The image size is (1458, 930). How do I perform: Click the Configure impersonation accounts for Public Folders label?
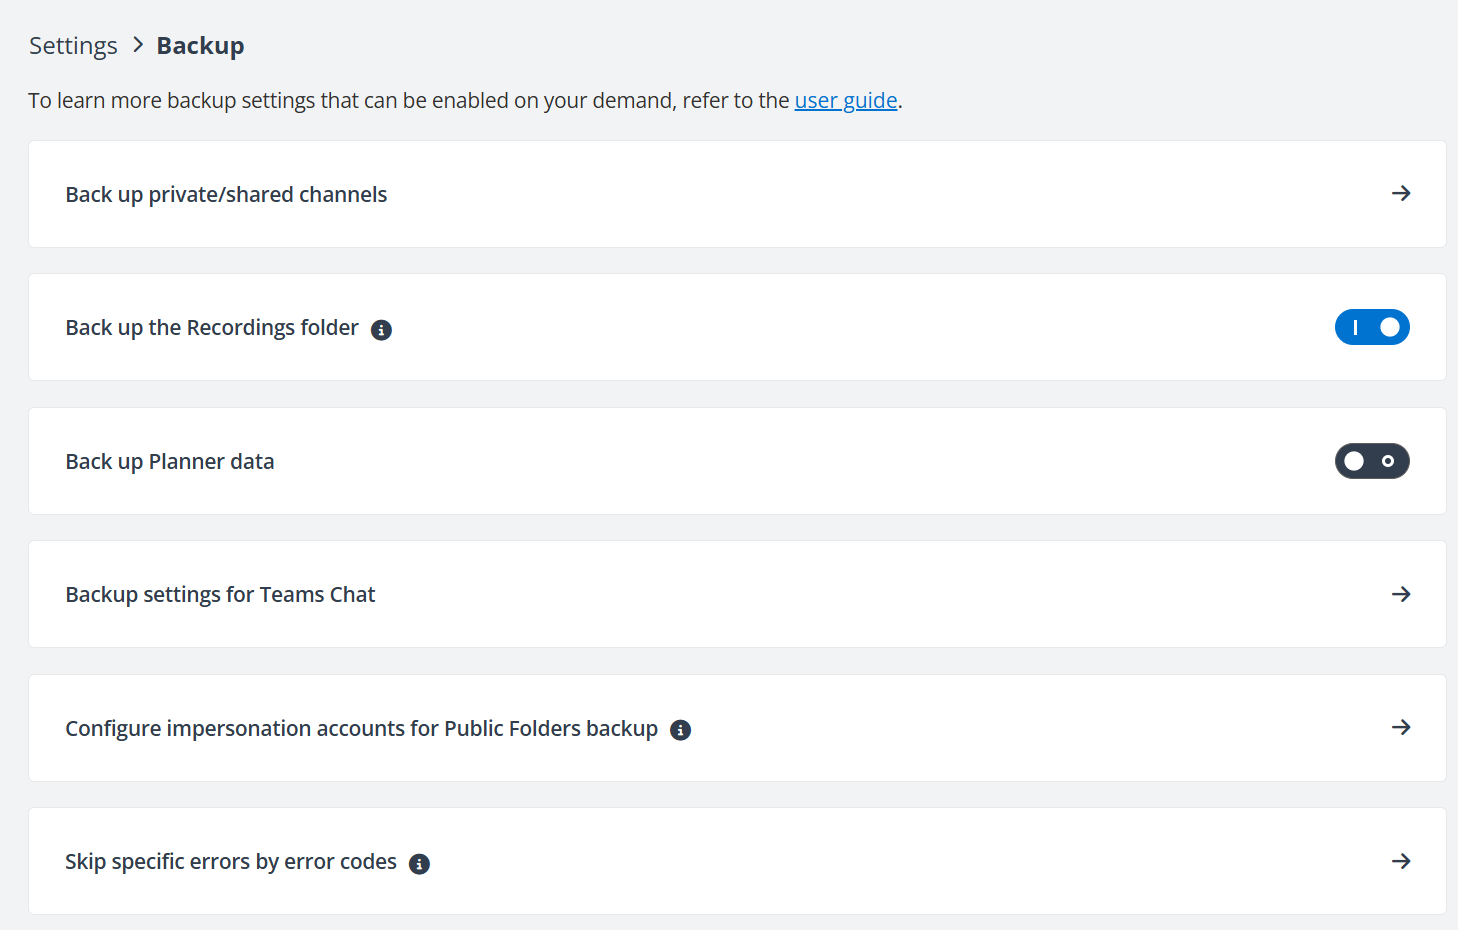pos(360,728)
